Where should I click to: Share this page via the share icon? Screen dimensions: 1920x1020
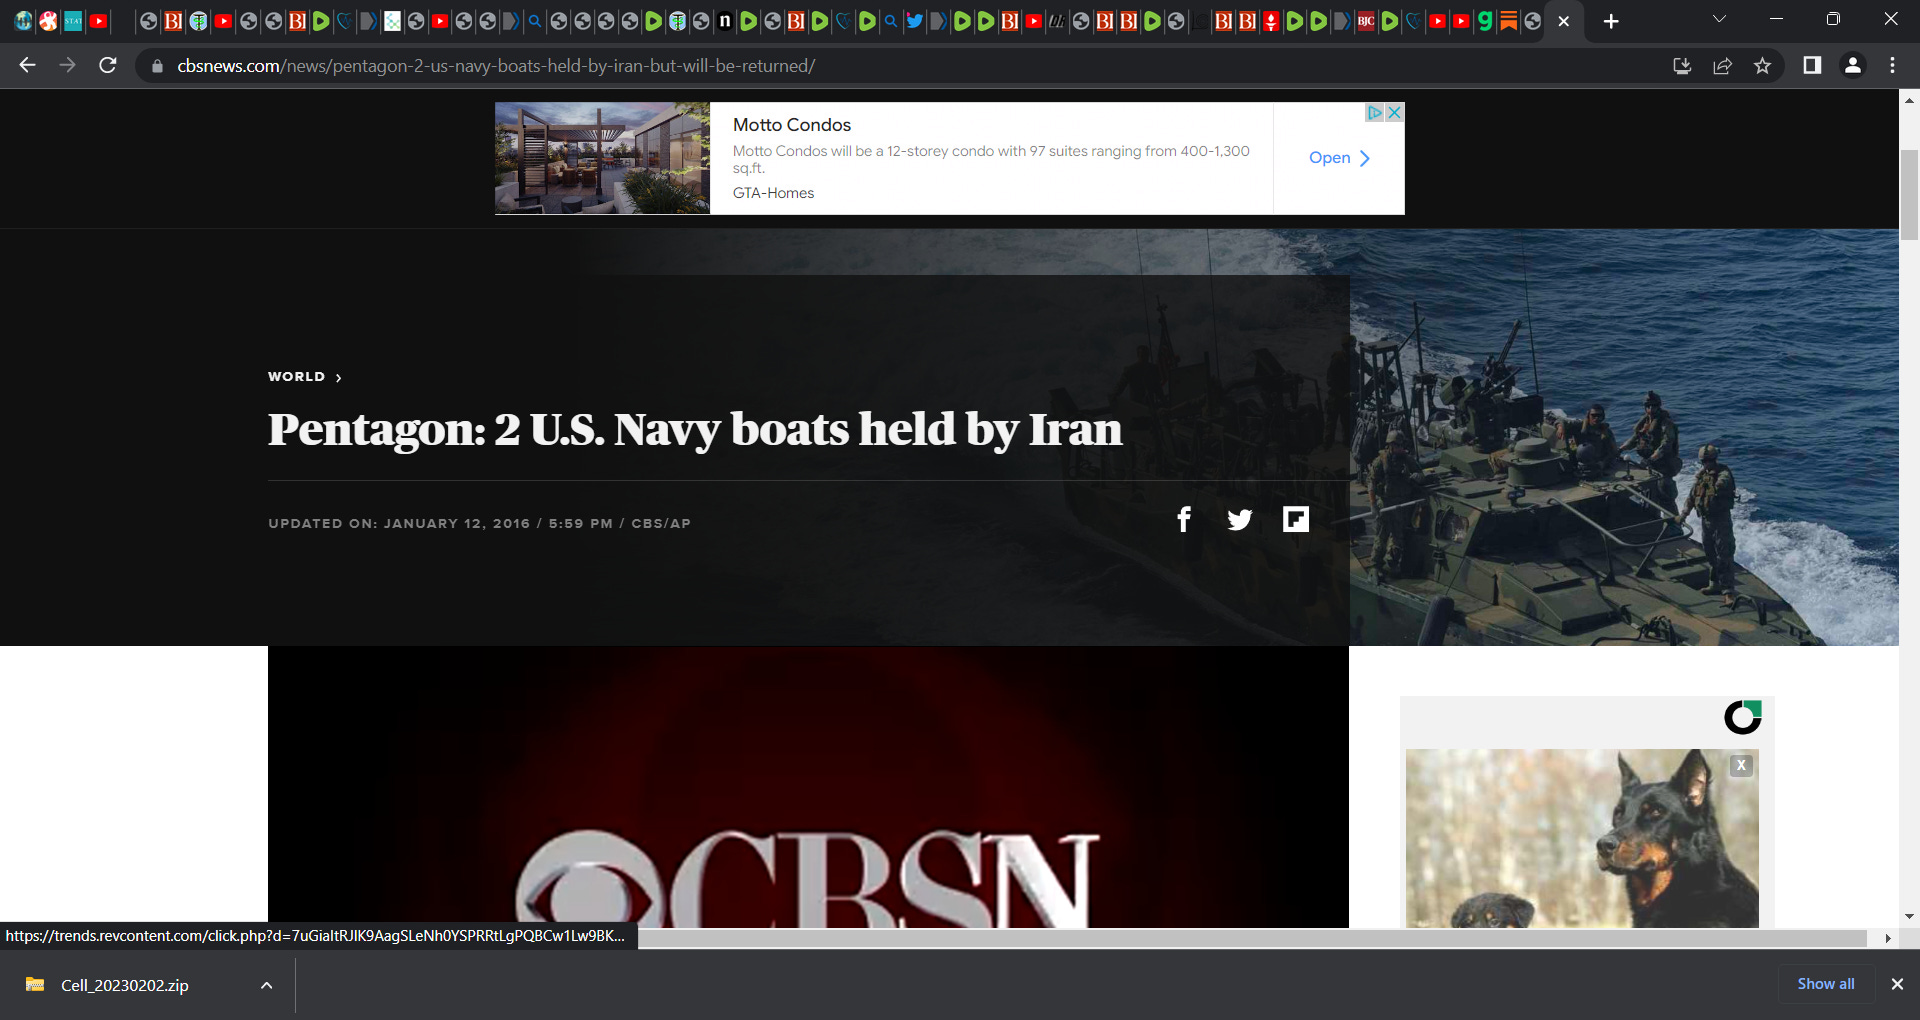point(1722,66)
